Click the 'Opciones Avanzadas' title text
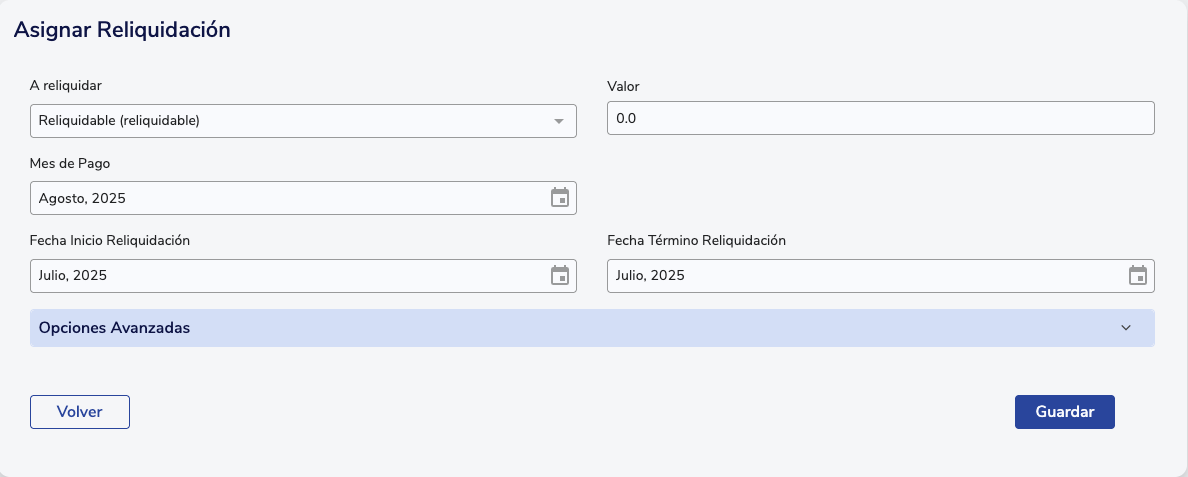 (x=114, y=328)
